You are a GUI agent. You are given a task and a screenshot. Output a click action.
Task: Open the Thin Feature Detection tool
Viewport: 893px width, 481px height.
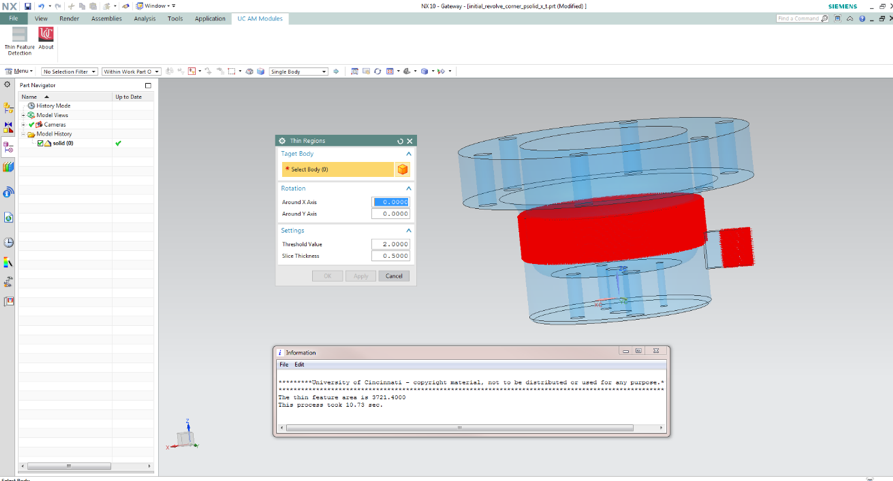[19, 41]
